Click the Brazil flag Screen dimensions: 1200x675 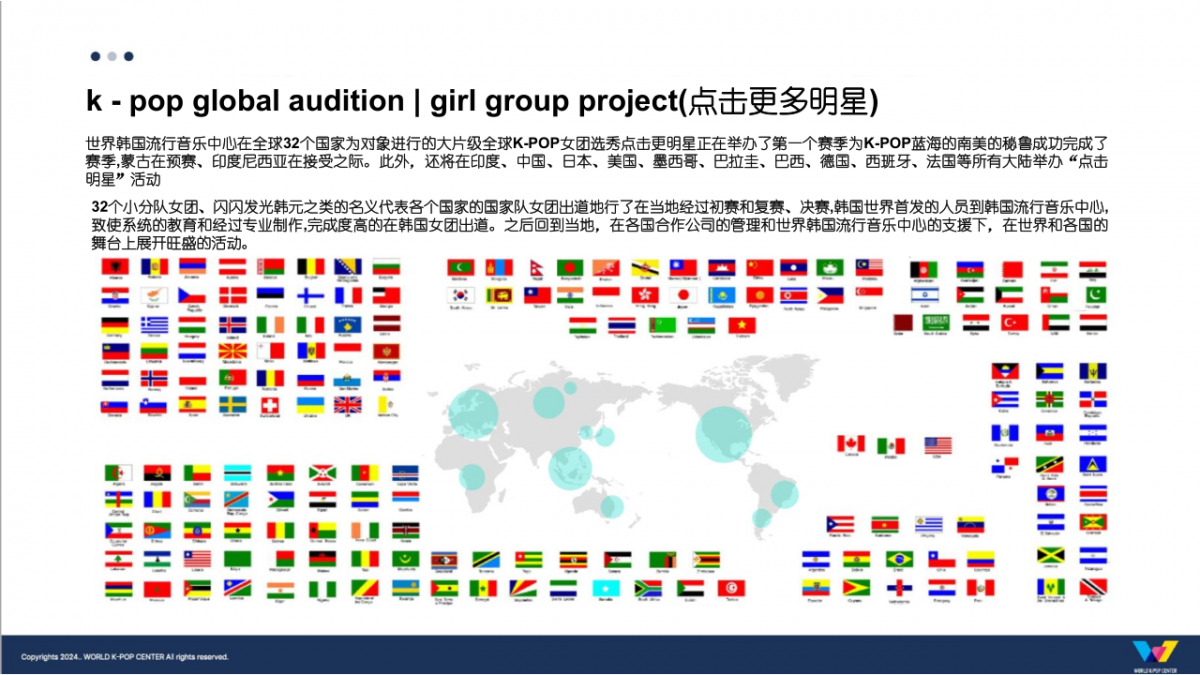pyautogui.click(x=899, y=558)
